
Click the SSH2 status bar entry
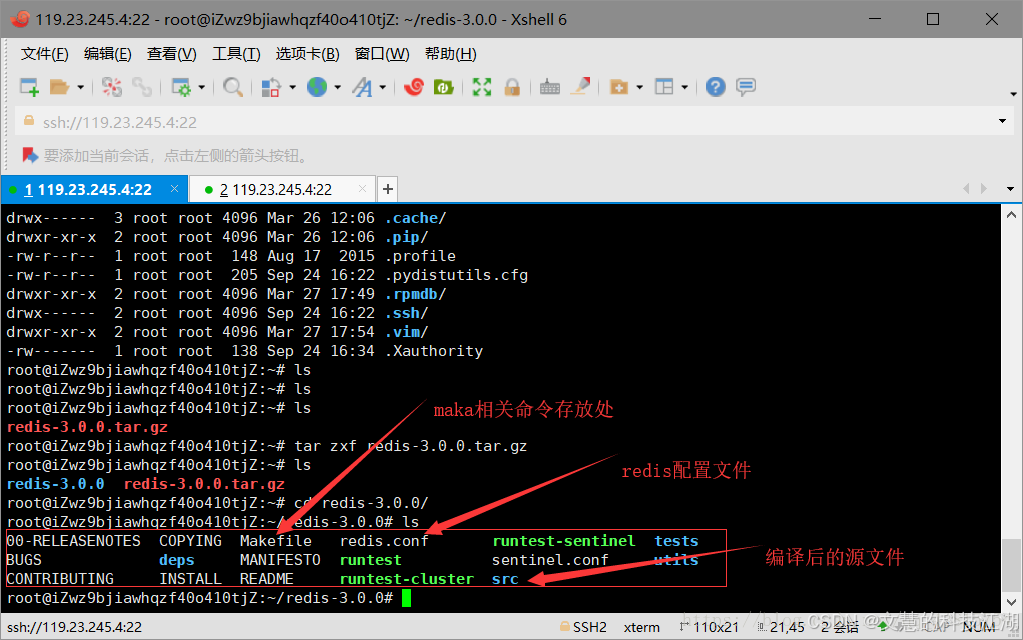(583, 627)
